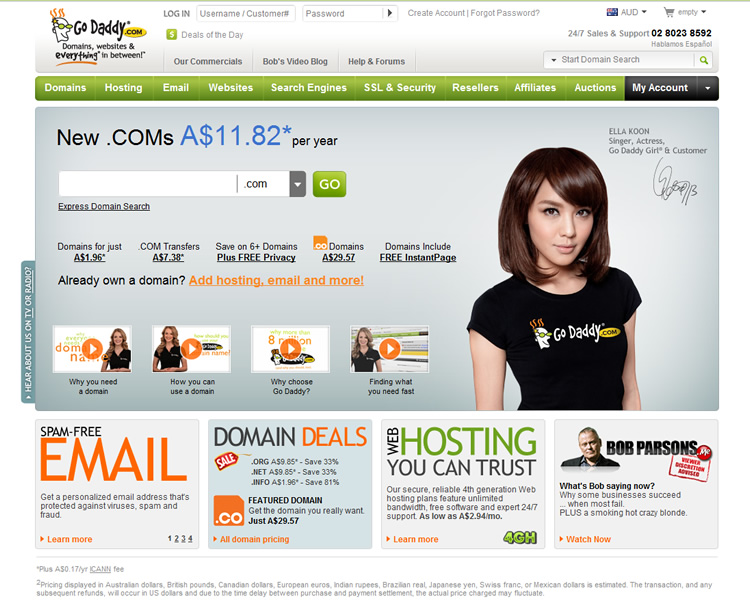Click the login arrow submit button
This screenshot has width=750, height=606.
pyautogui.click(x=390, y=13)
